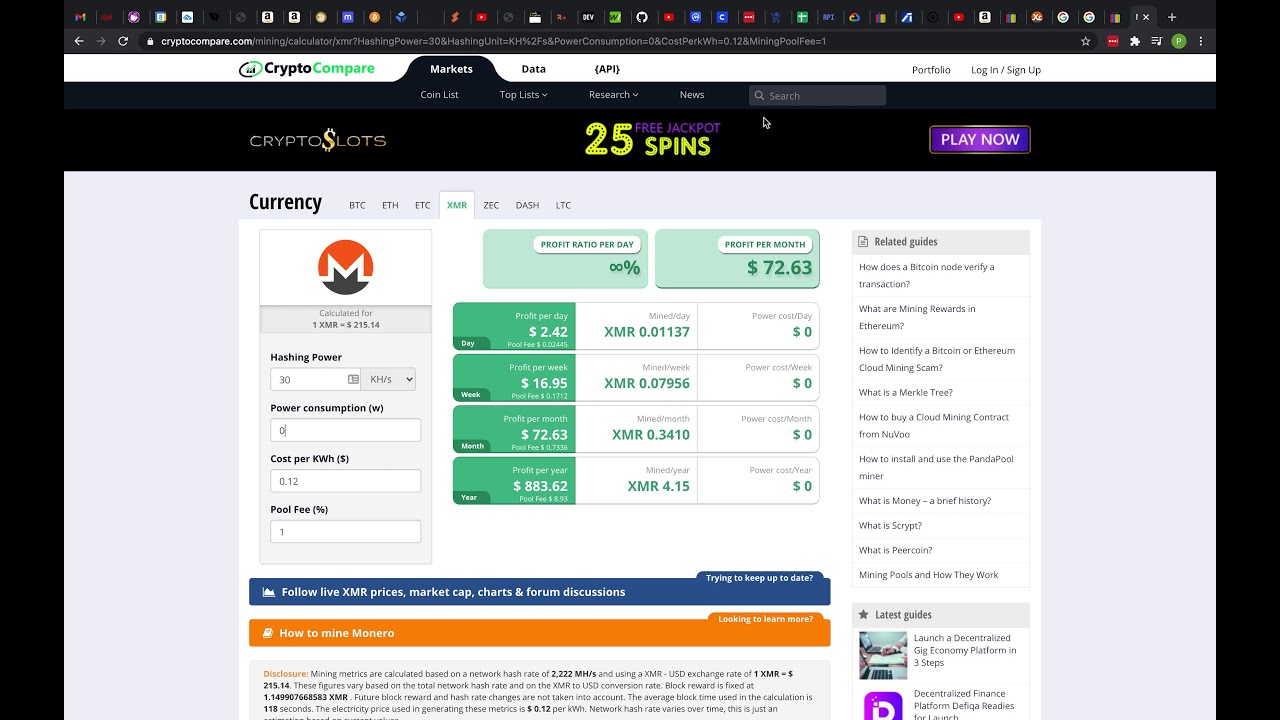The image size is (1280, 720).
Task: Open Follow live XMR prices banner
Action: pyautogui.click(x=539, y=592)
